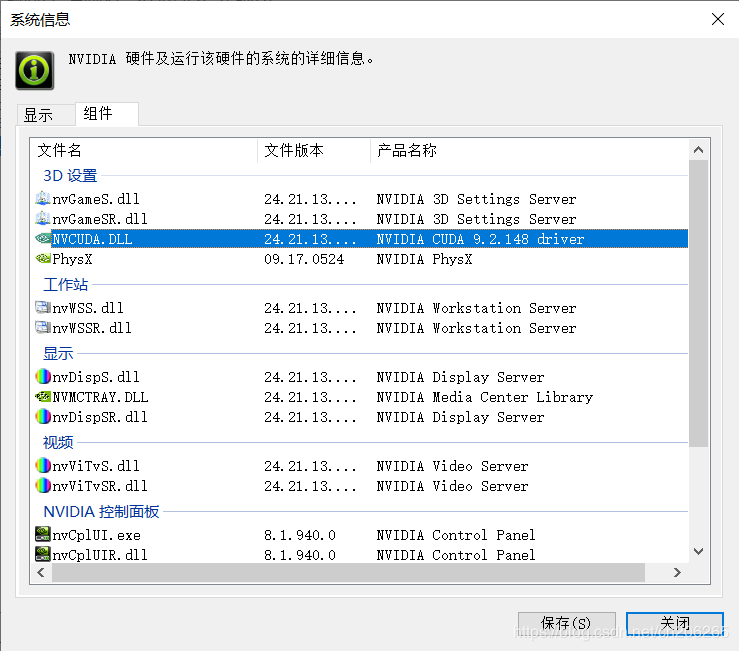This screenshot has width=739, height=651.
Task: Click the PhysX row icon
Action: pyautogui.click(x=42, y=258)
